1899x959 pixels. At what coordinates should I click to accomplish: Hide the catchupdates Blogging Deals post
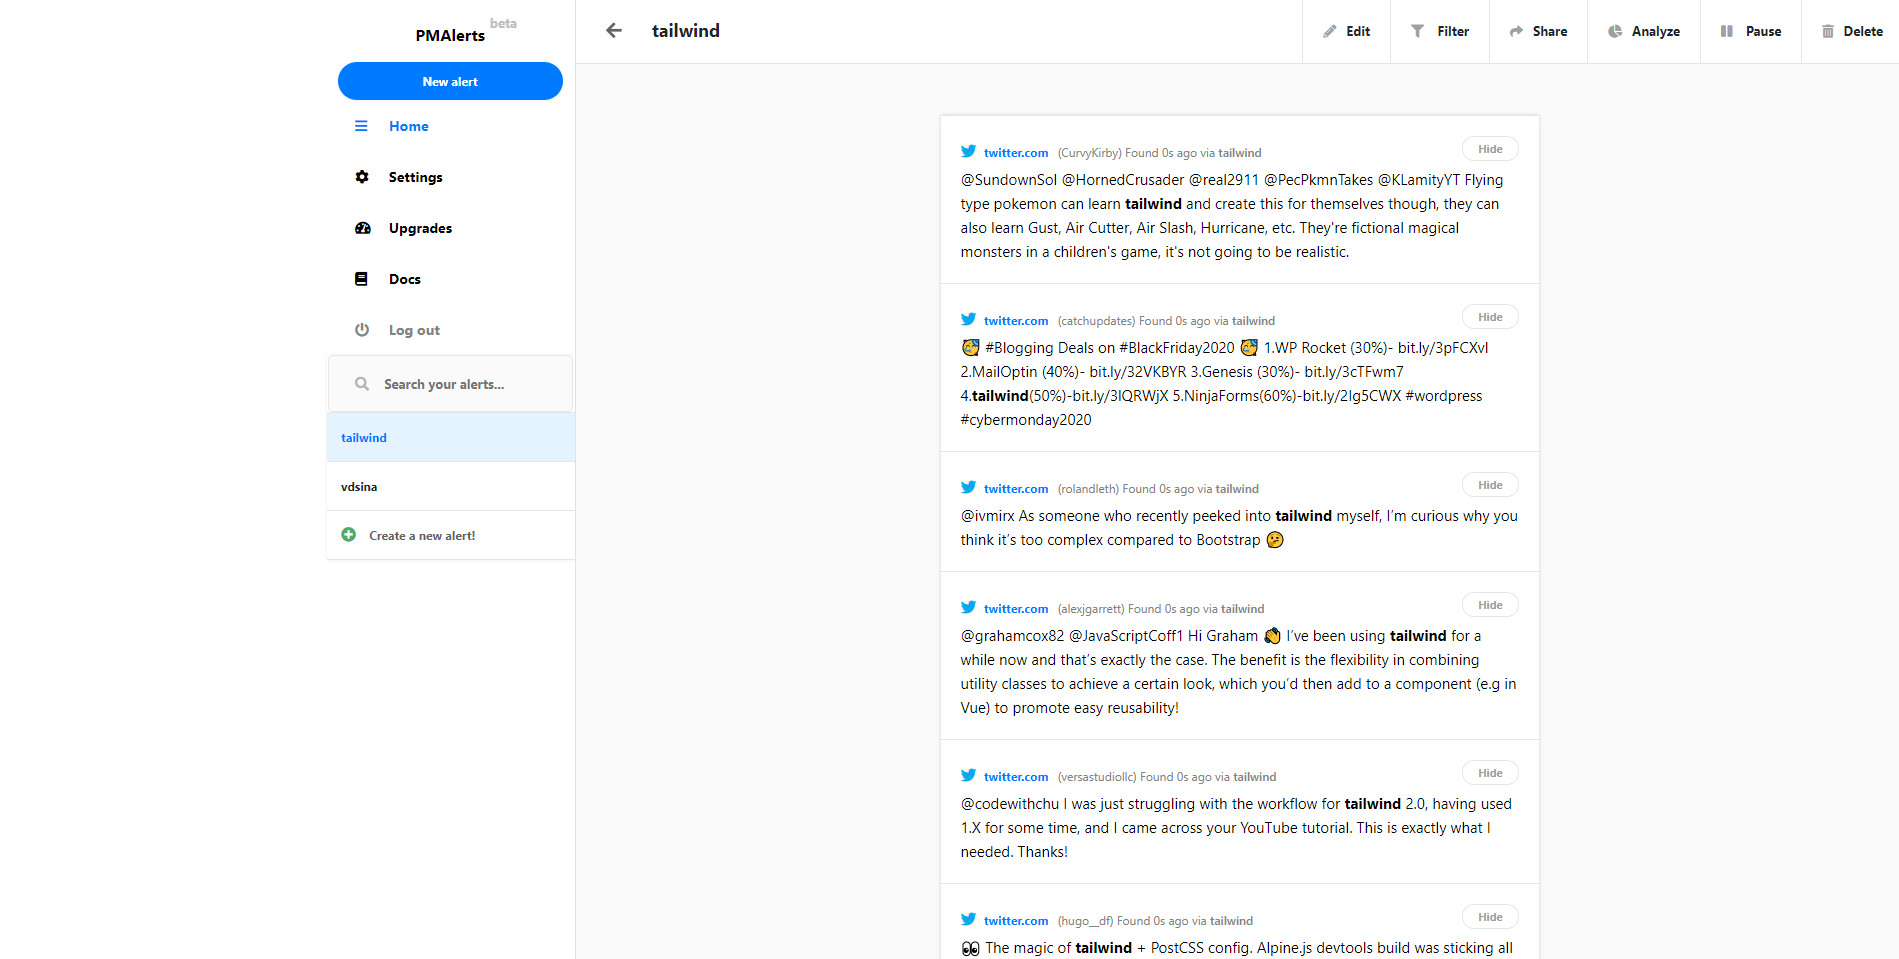[x=1490, y=317]
